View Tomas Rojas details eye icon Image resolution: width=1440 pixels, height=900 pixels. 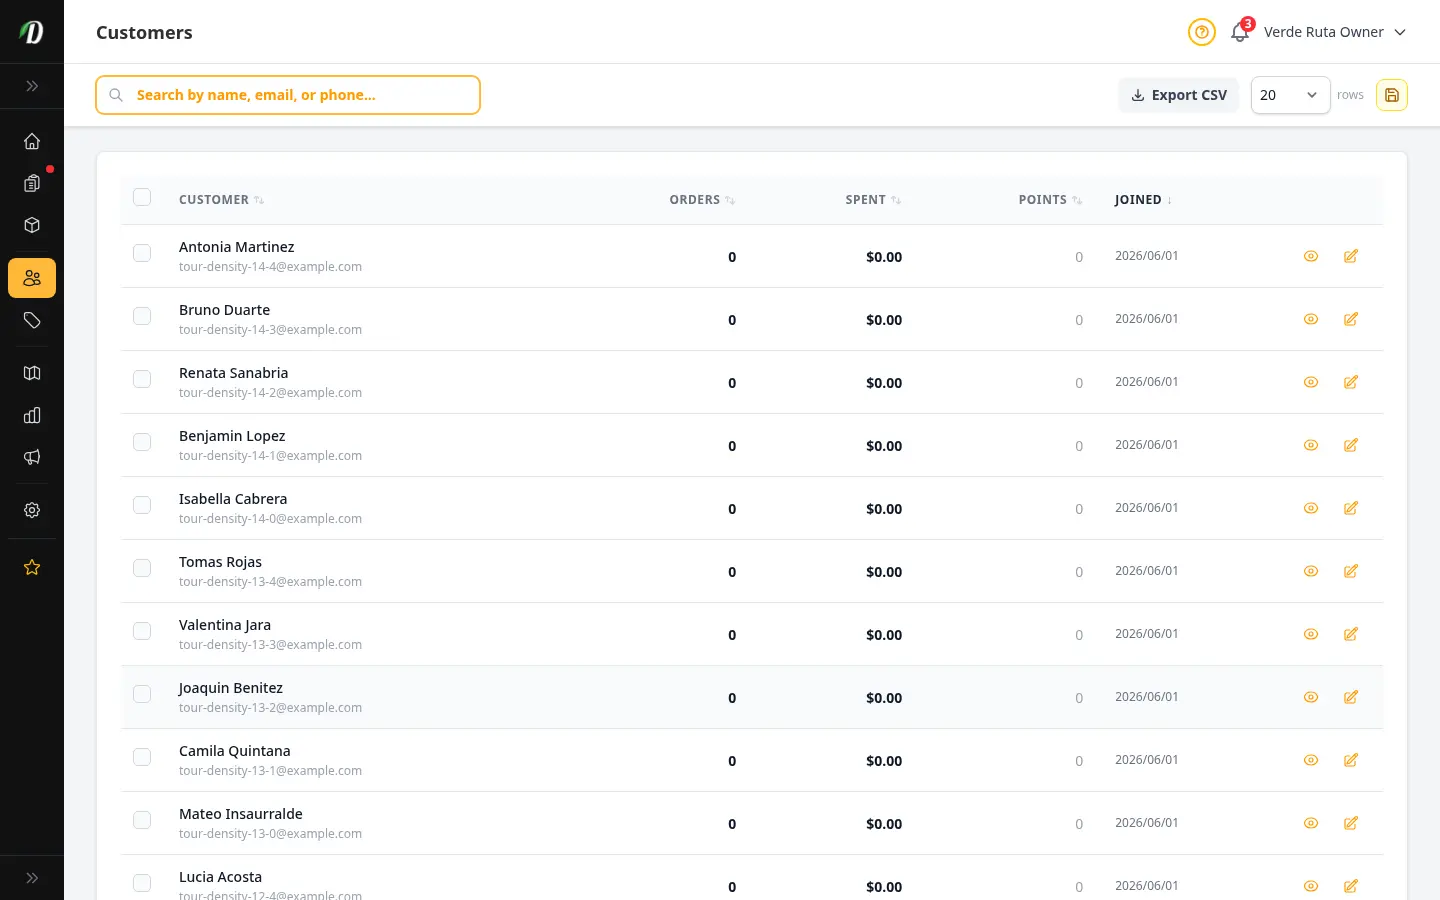tap(1311, 571)
